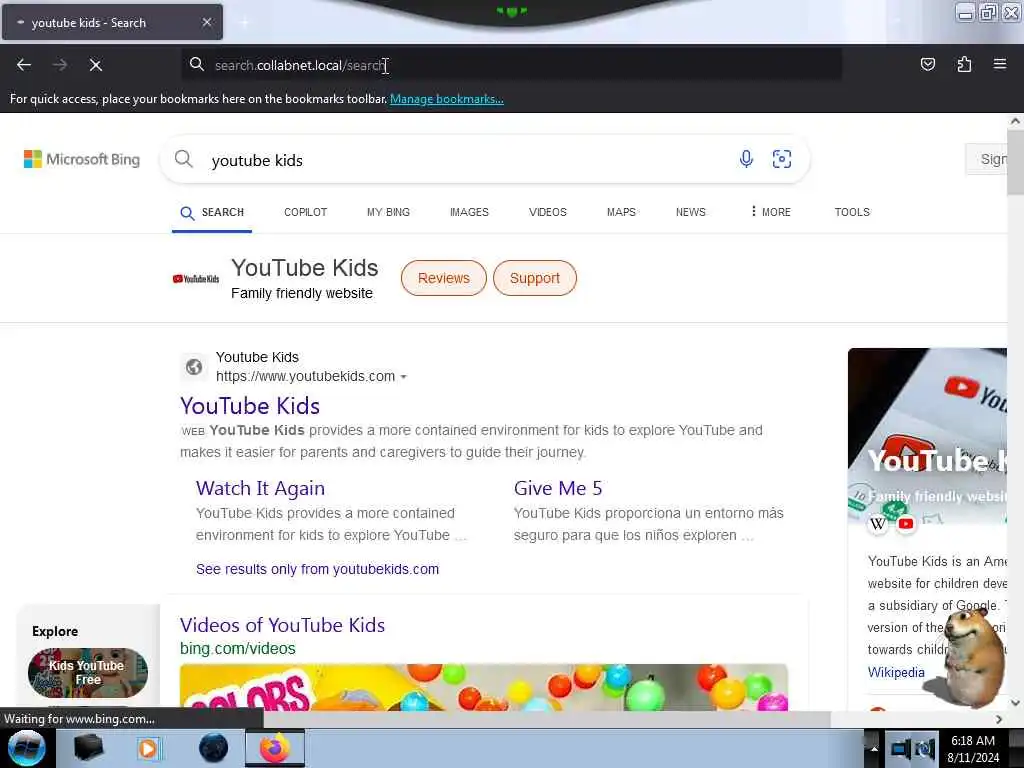This screenshot has width=1024, height=768.
Task: Click the Kids YouTube Free explore thumbnail
Action: tap(88, 673)
